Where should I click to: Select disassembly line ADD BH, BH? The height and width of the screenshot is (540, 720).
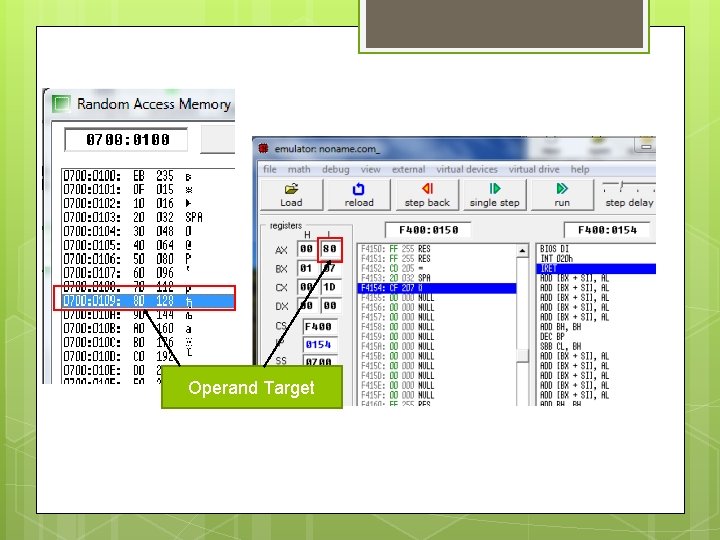click(596, 327)
